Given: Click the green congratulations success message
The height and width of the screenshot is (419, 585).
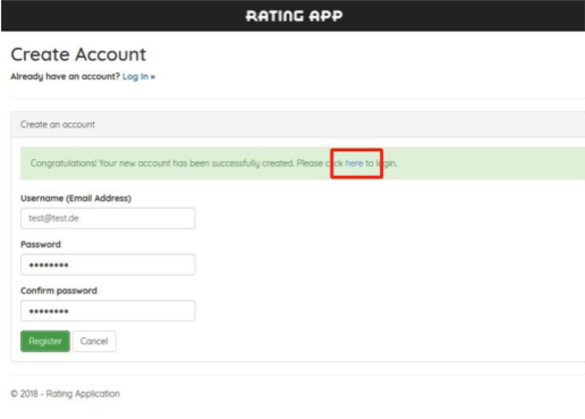Looking at the screenshot, I should coord(303,163).
